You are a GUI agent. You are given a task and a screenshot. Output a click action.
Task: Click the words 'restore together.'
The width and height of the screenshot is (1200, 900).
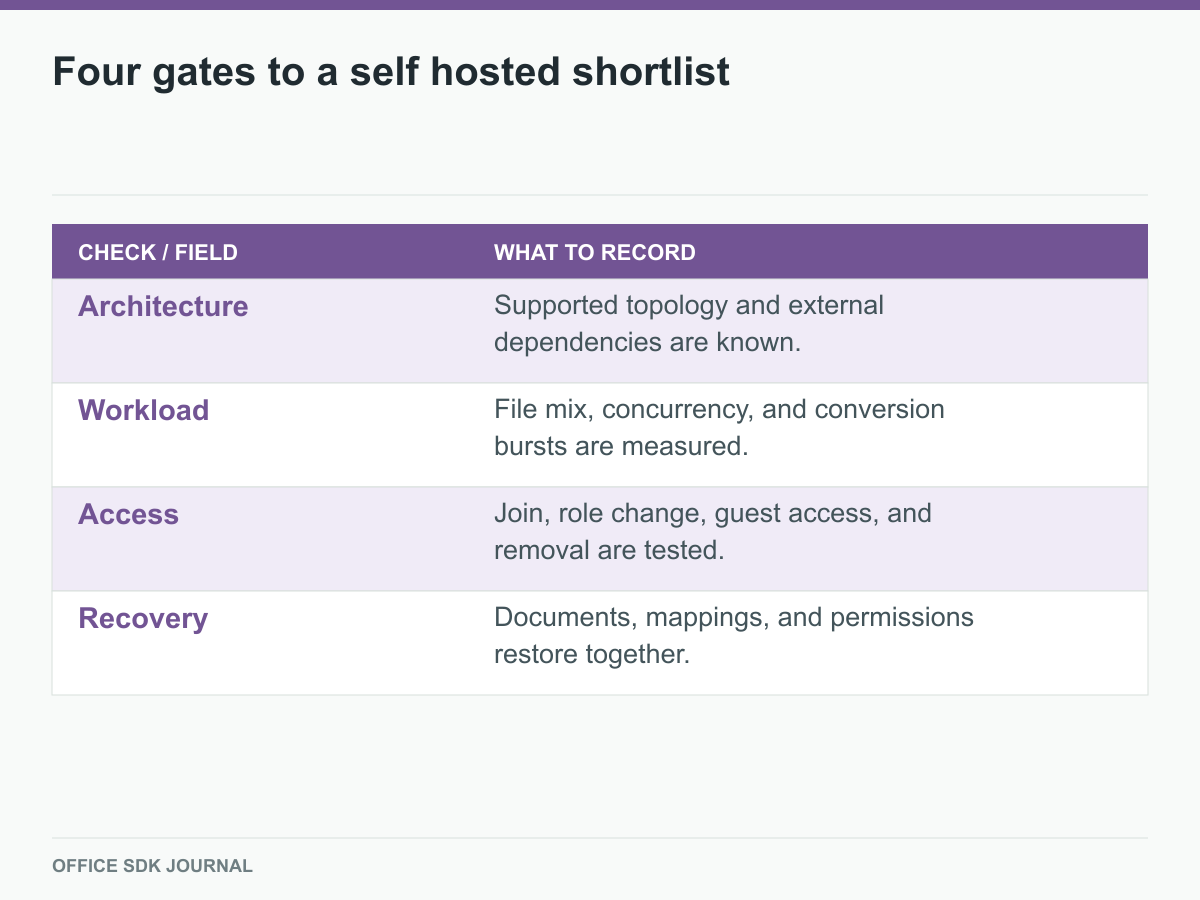(592, 654)
